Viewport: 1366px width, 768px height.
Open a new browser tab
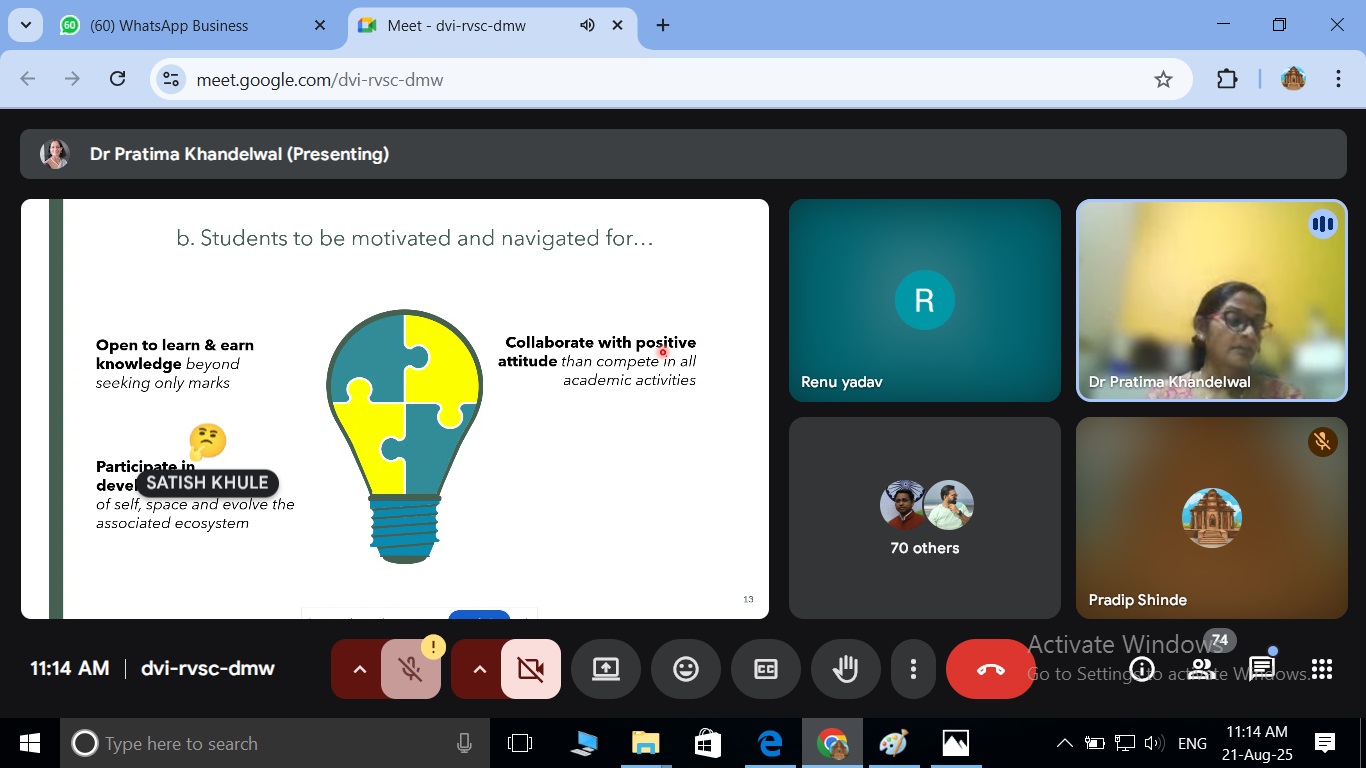coord(663,26)
